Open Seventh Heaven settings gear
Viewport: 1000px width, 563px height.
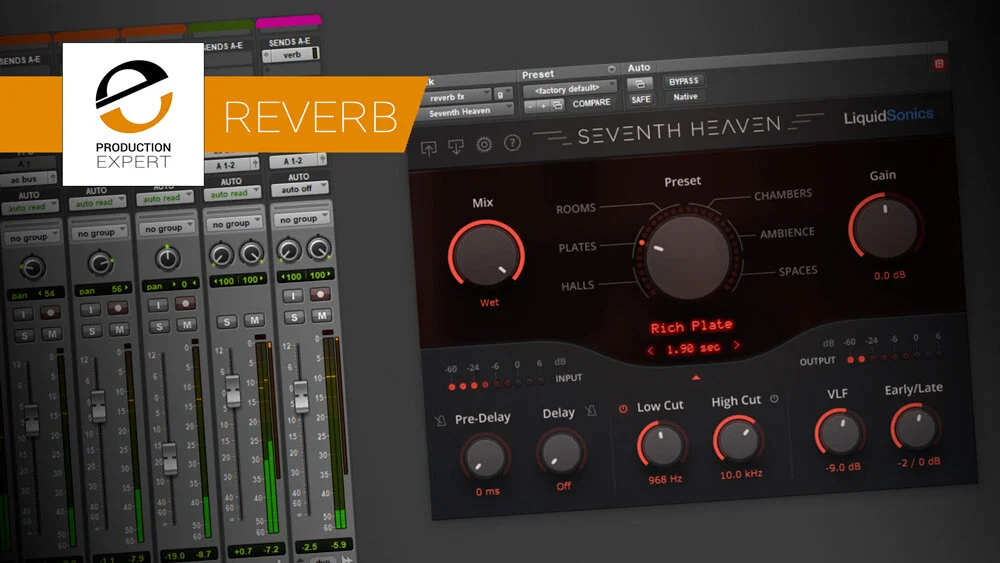click(484, 145)
